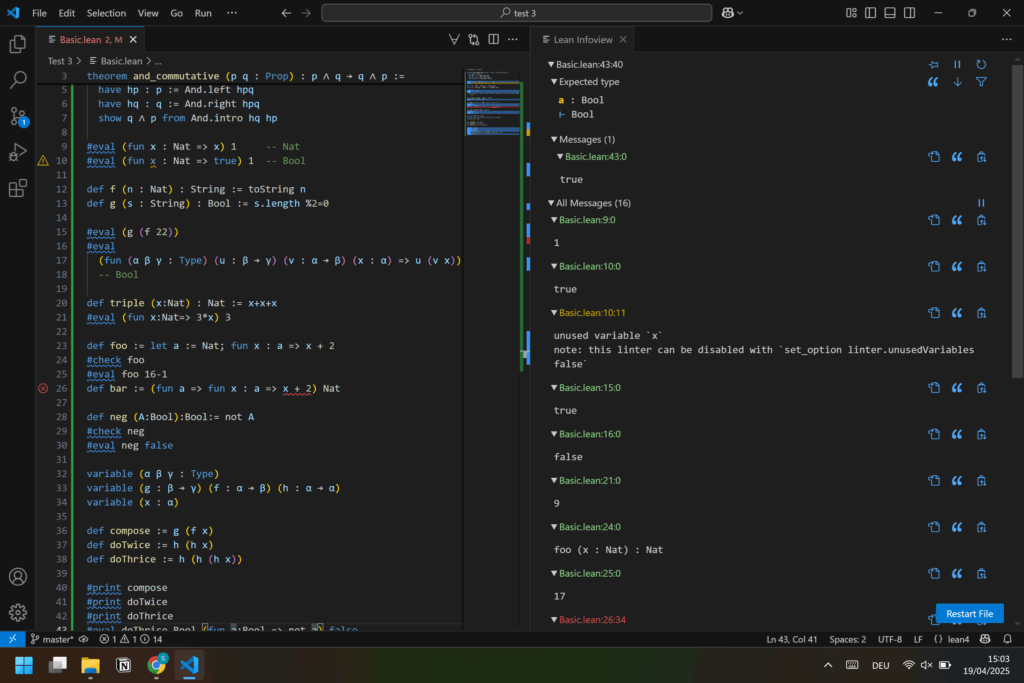Screen dimensions: 1024x683
Task: Collapse the Basic.lean:43:40 section
Action: (551, 65)
